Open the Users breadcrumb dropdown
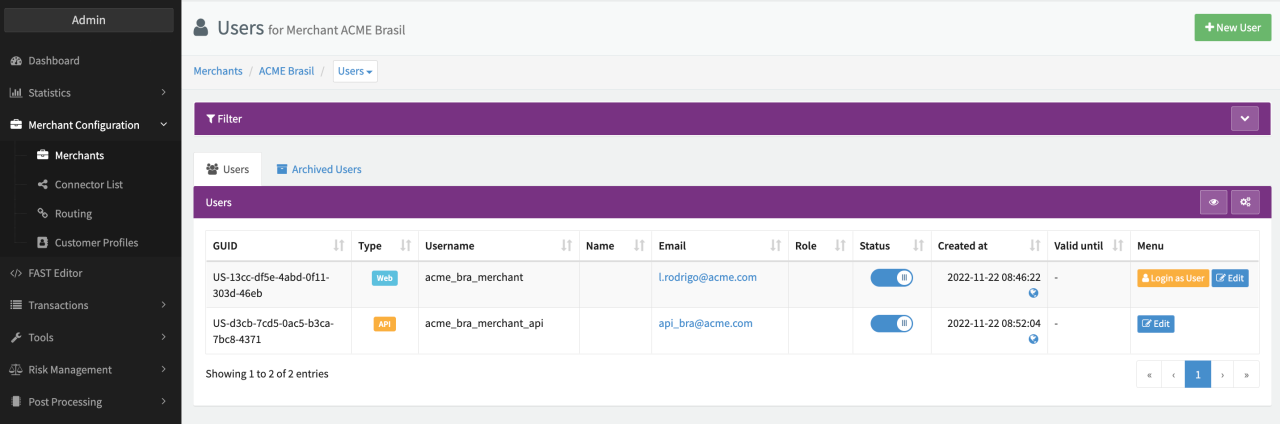 tap(355, 72)
